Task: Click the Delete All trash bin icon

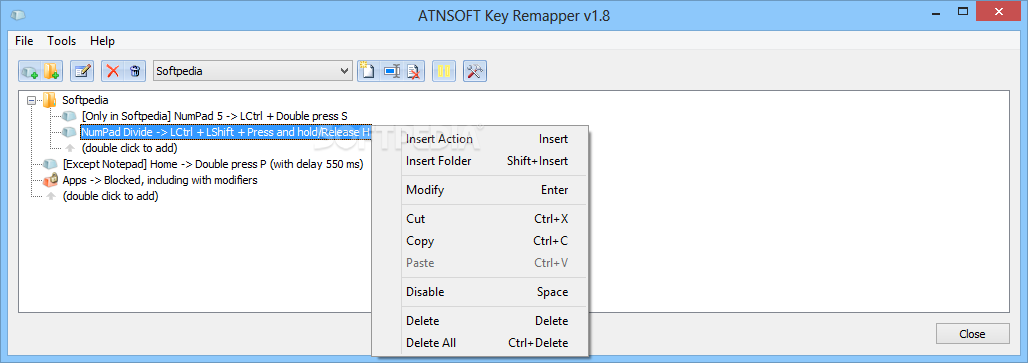Action: click(x=134, y=71)
